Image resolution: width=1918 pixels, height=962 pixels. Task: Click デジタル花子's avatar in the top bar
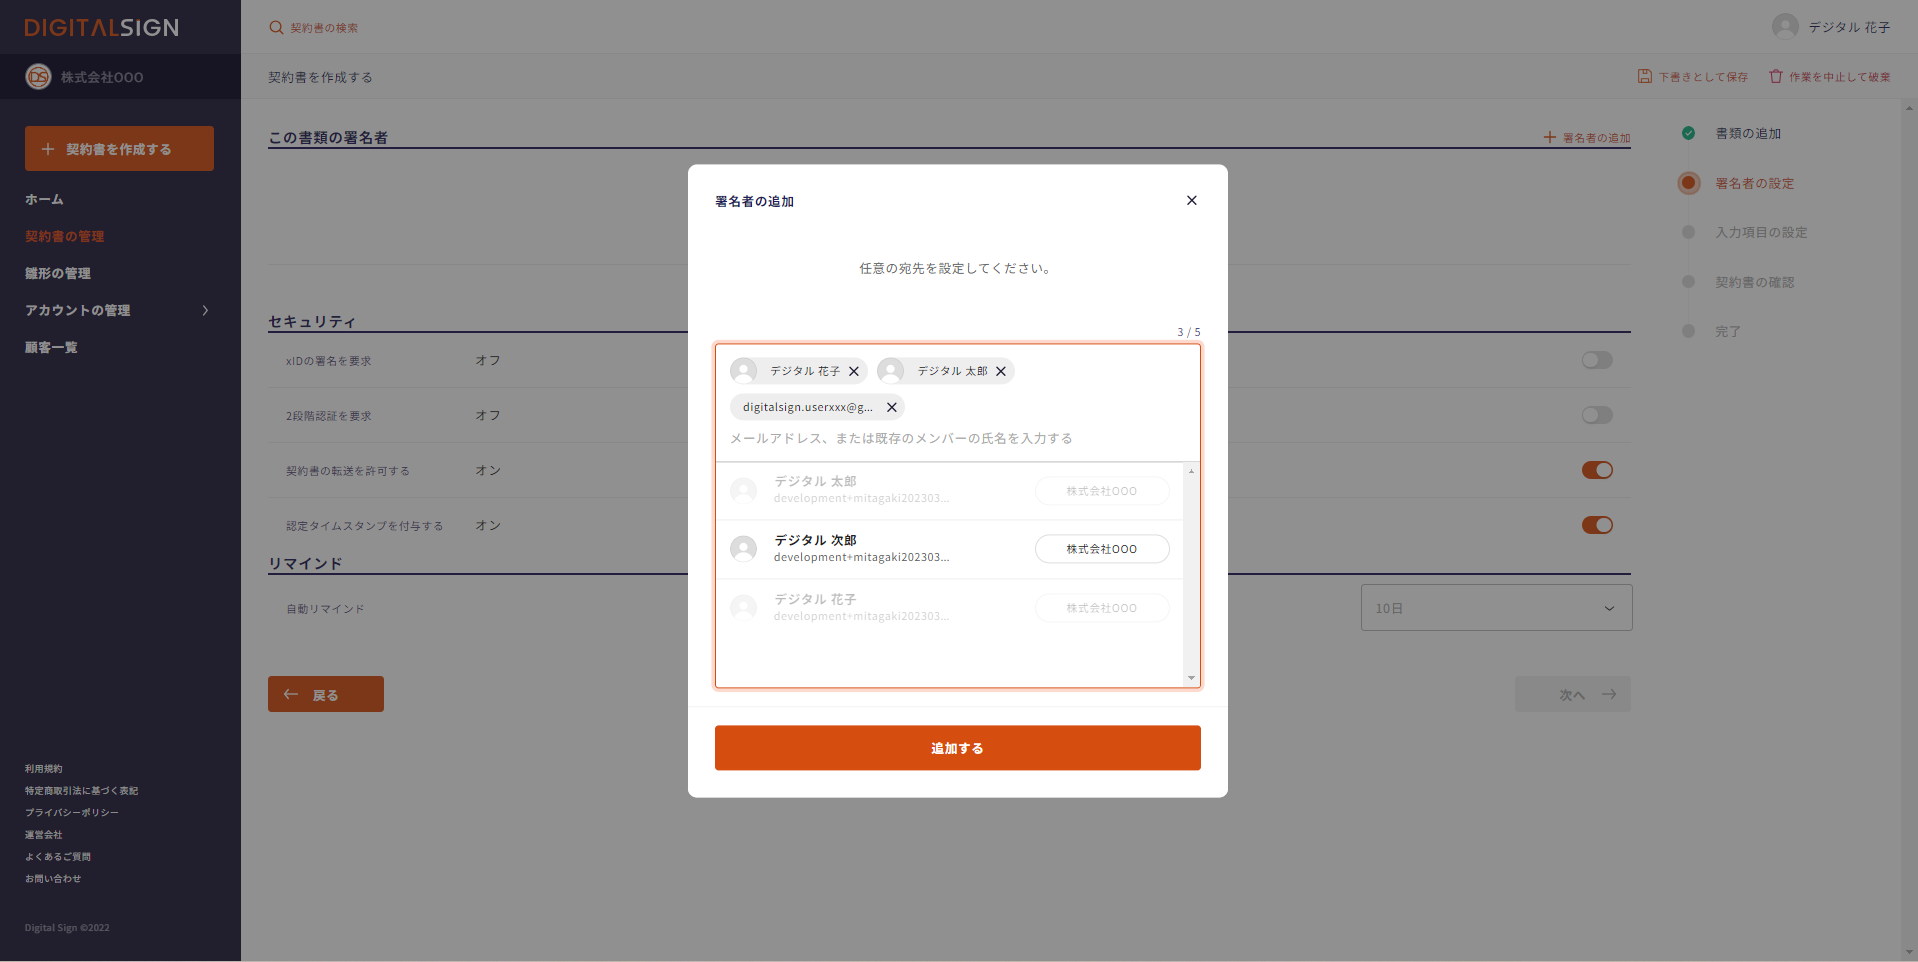(x=1784, y=27)
